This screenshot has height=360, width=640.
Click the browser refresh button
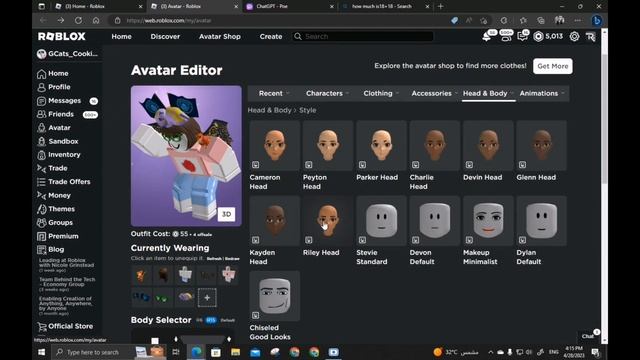pos(78,20)
